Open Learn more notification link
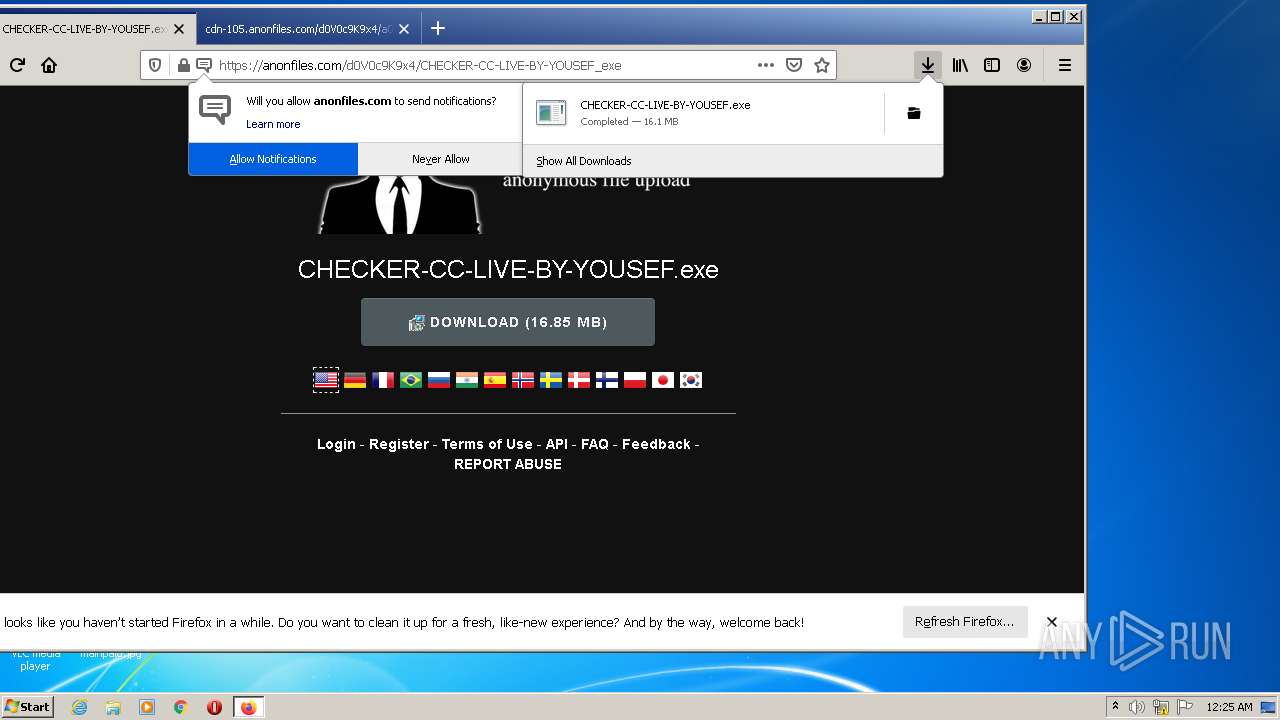This screenshot has width=1280, height=720. click(x=273, y=124)
